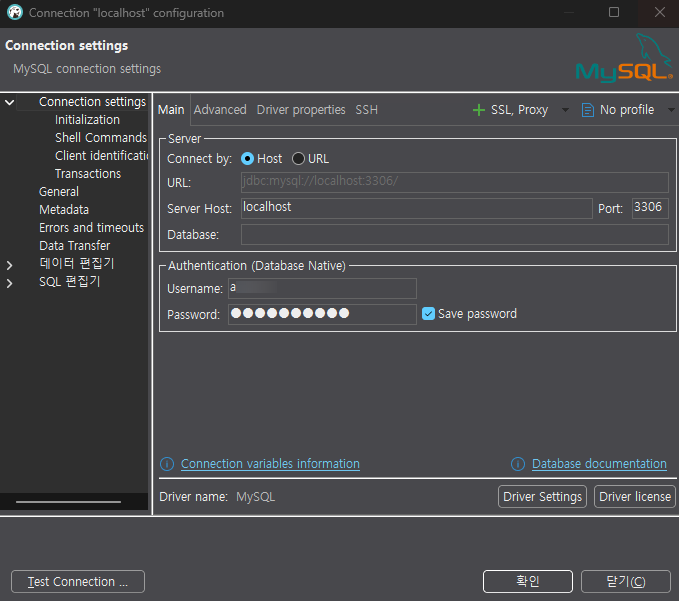This screenshot has height=601, width=679.
Task: Click the No profile label
Action: (x=627, y=110)
